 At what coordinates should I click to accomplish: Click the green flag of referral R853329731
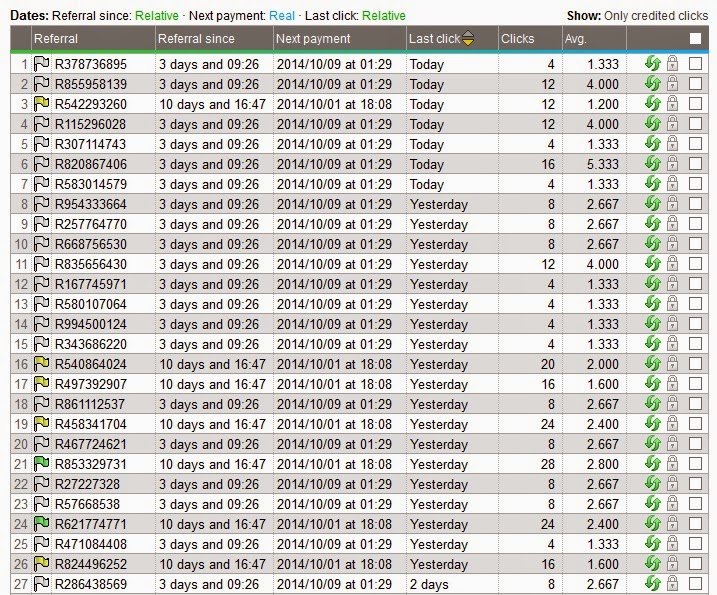(x=41, y=464)
